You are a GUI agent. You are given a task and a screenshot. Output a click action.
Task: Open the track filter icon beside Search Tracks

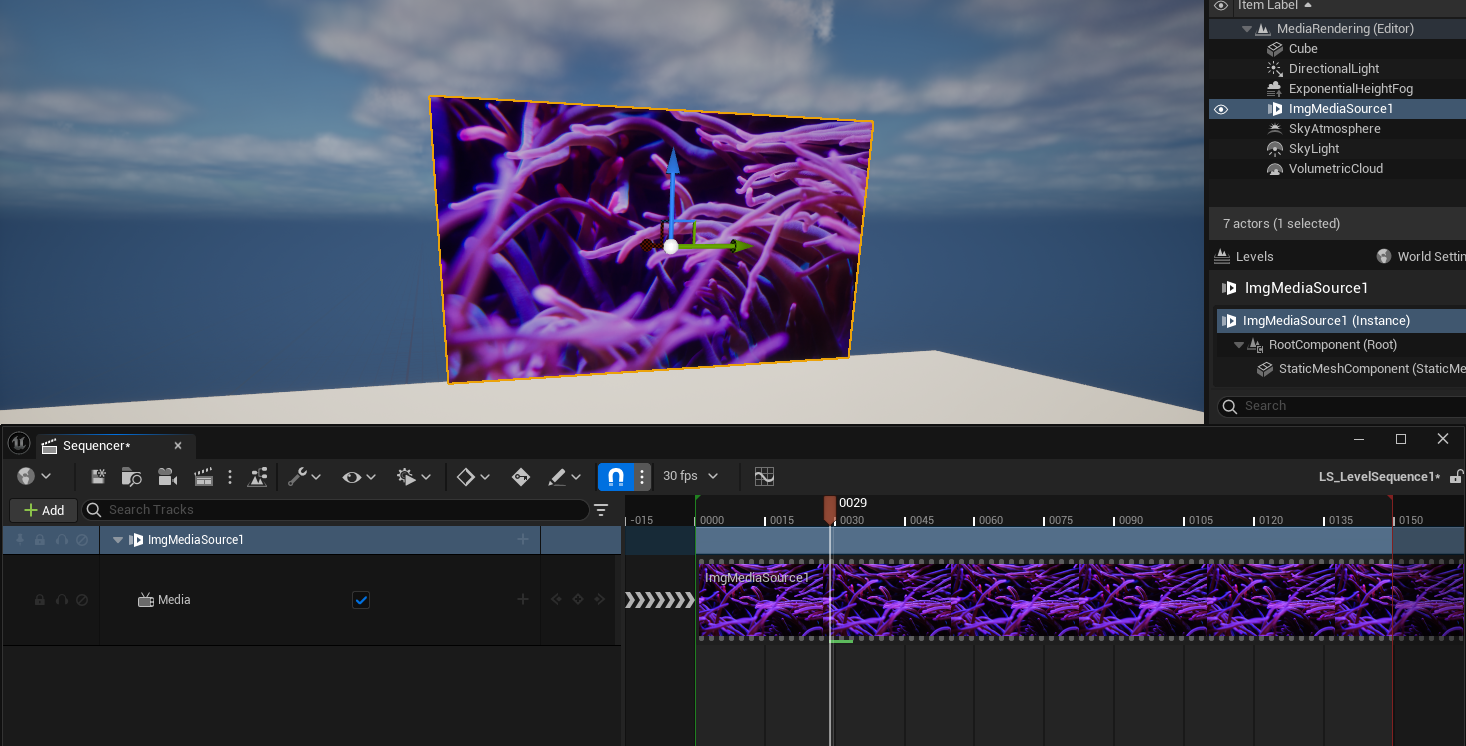pyautogui.click(x=601, y=510)
